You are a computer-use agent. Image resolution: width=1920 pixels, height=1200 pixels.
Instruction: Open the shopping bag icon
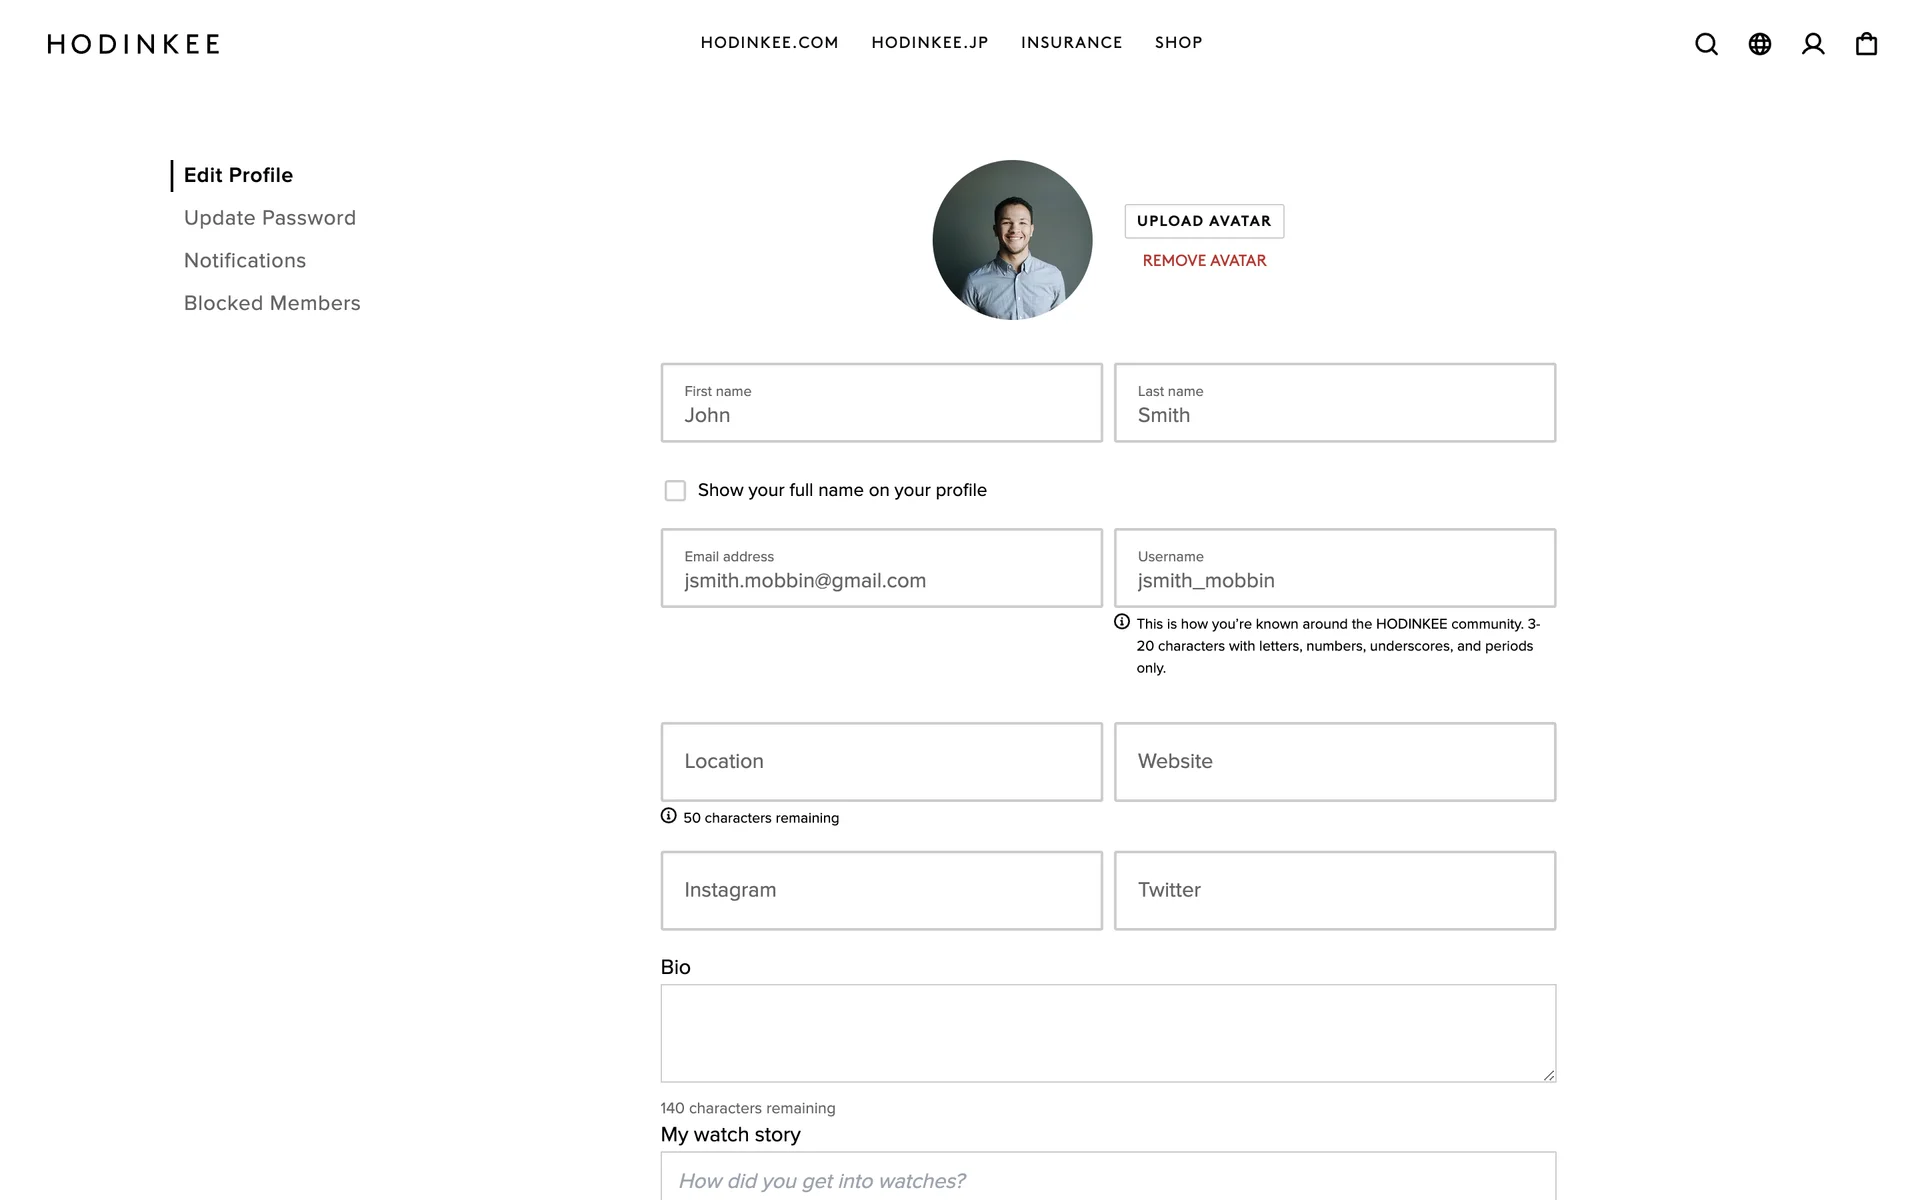1866,44
